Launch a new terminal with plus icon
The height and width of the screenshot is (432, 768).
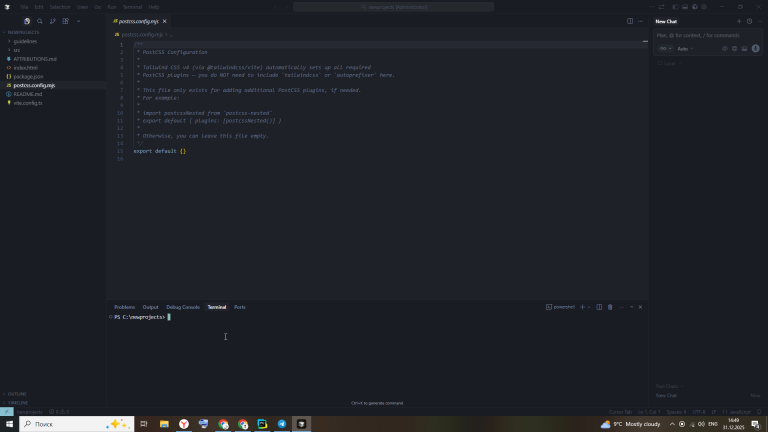(582, 307)
